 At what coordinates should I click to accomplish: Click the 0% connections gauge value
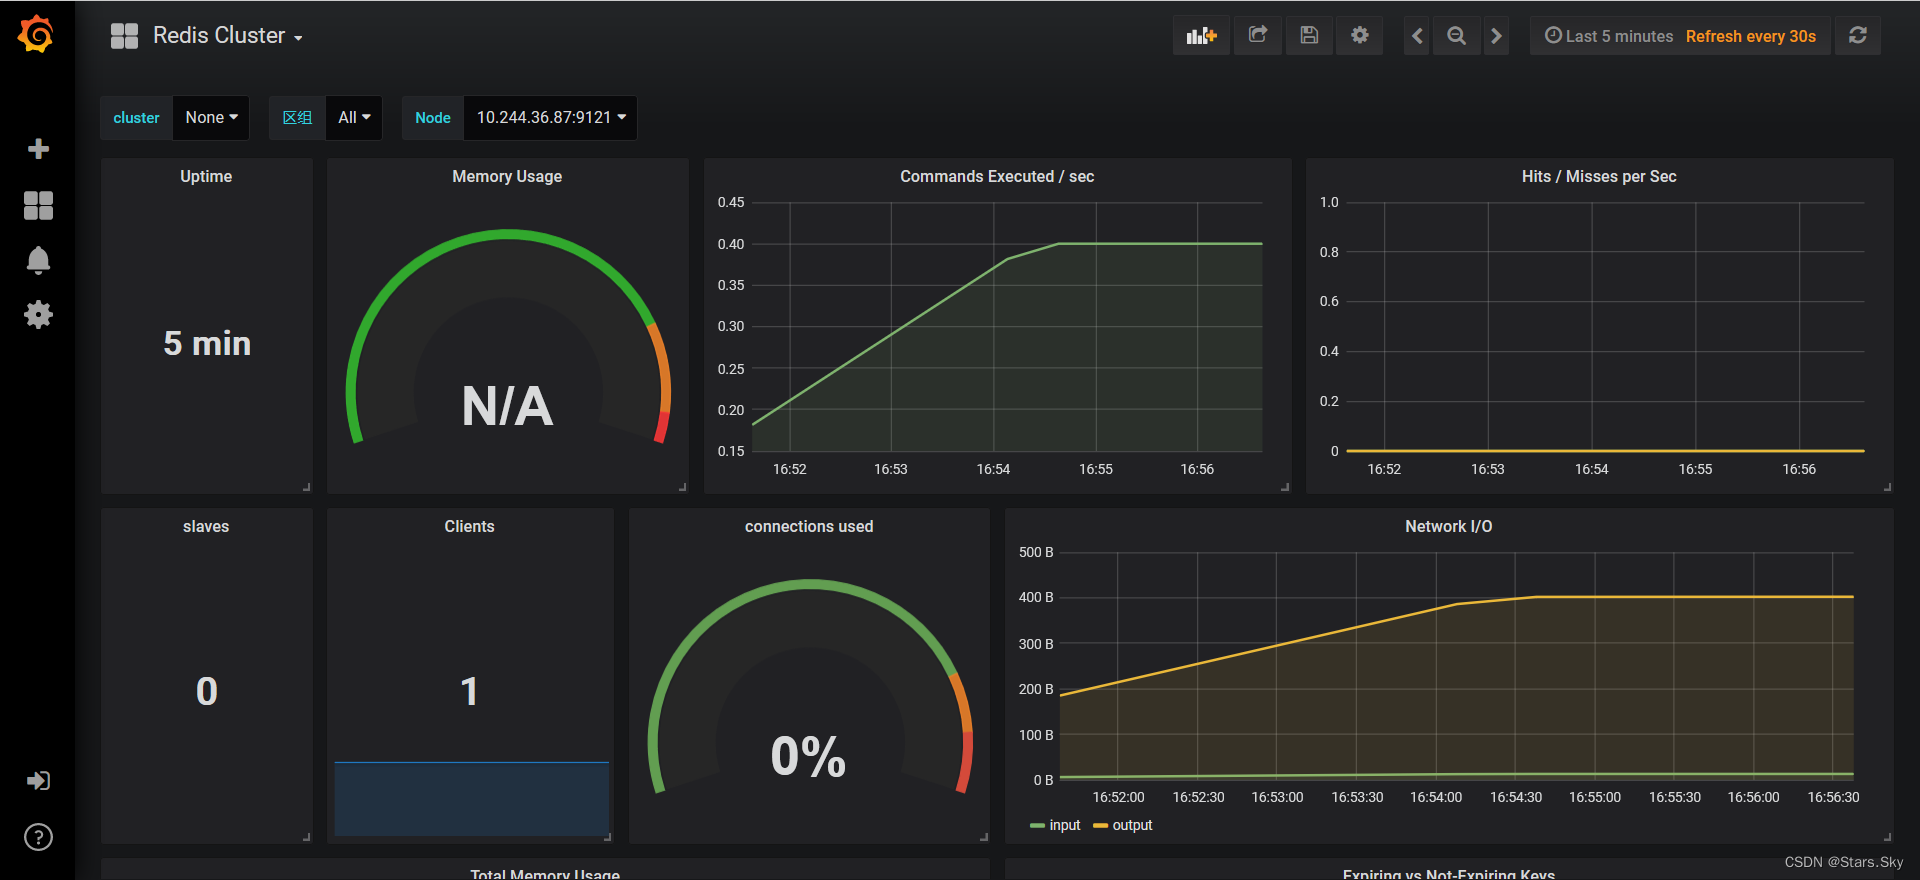tap(808, 756)
